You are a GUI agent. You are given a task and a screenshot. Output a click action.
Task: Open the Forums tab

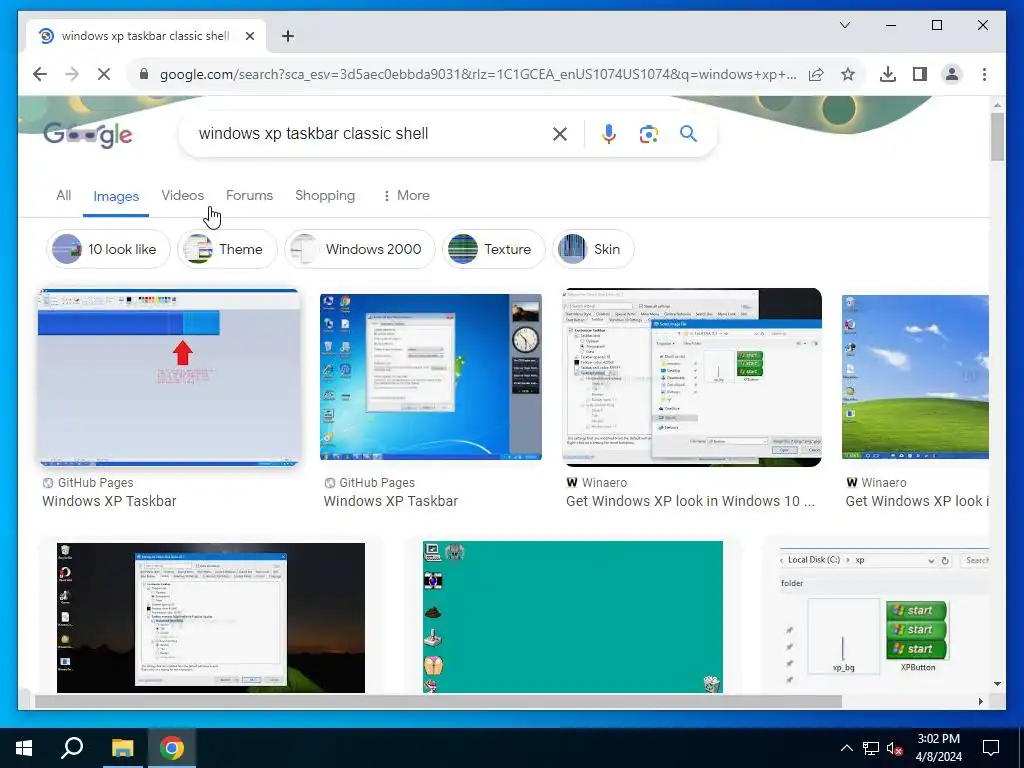[249, 195]
